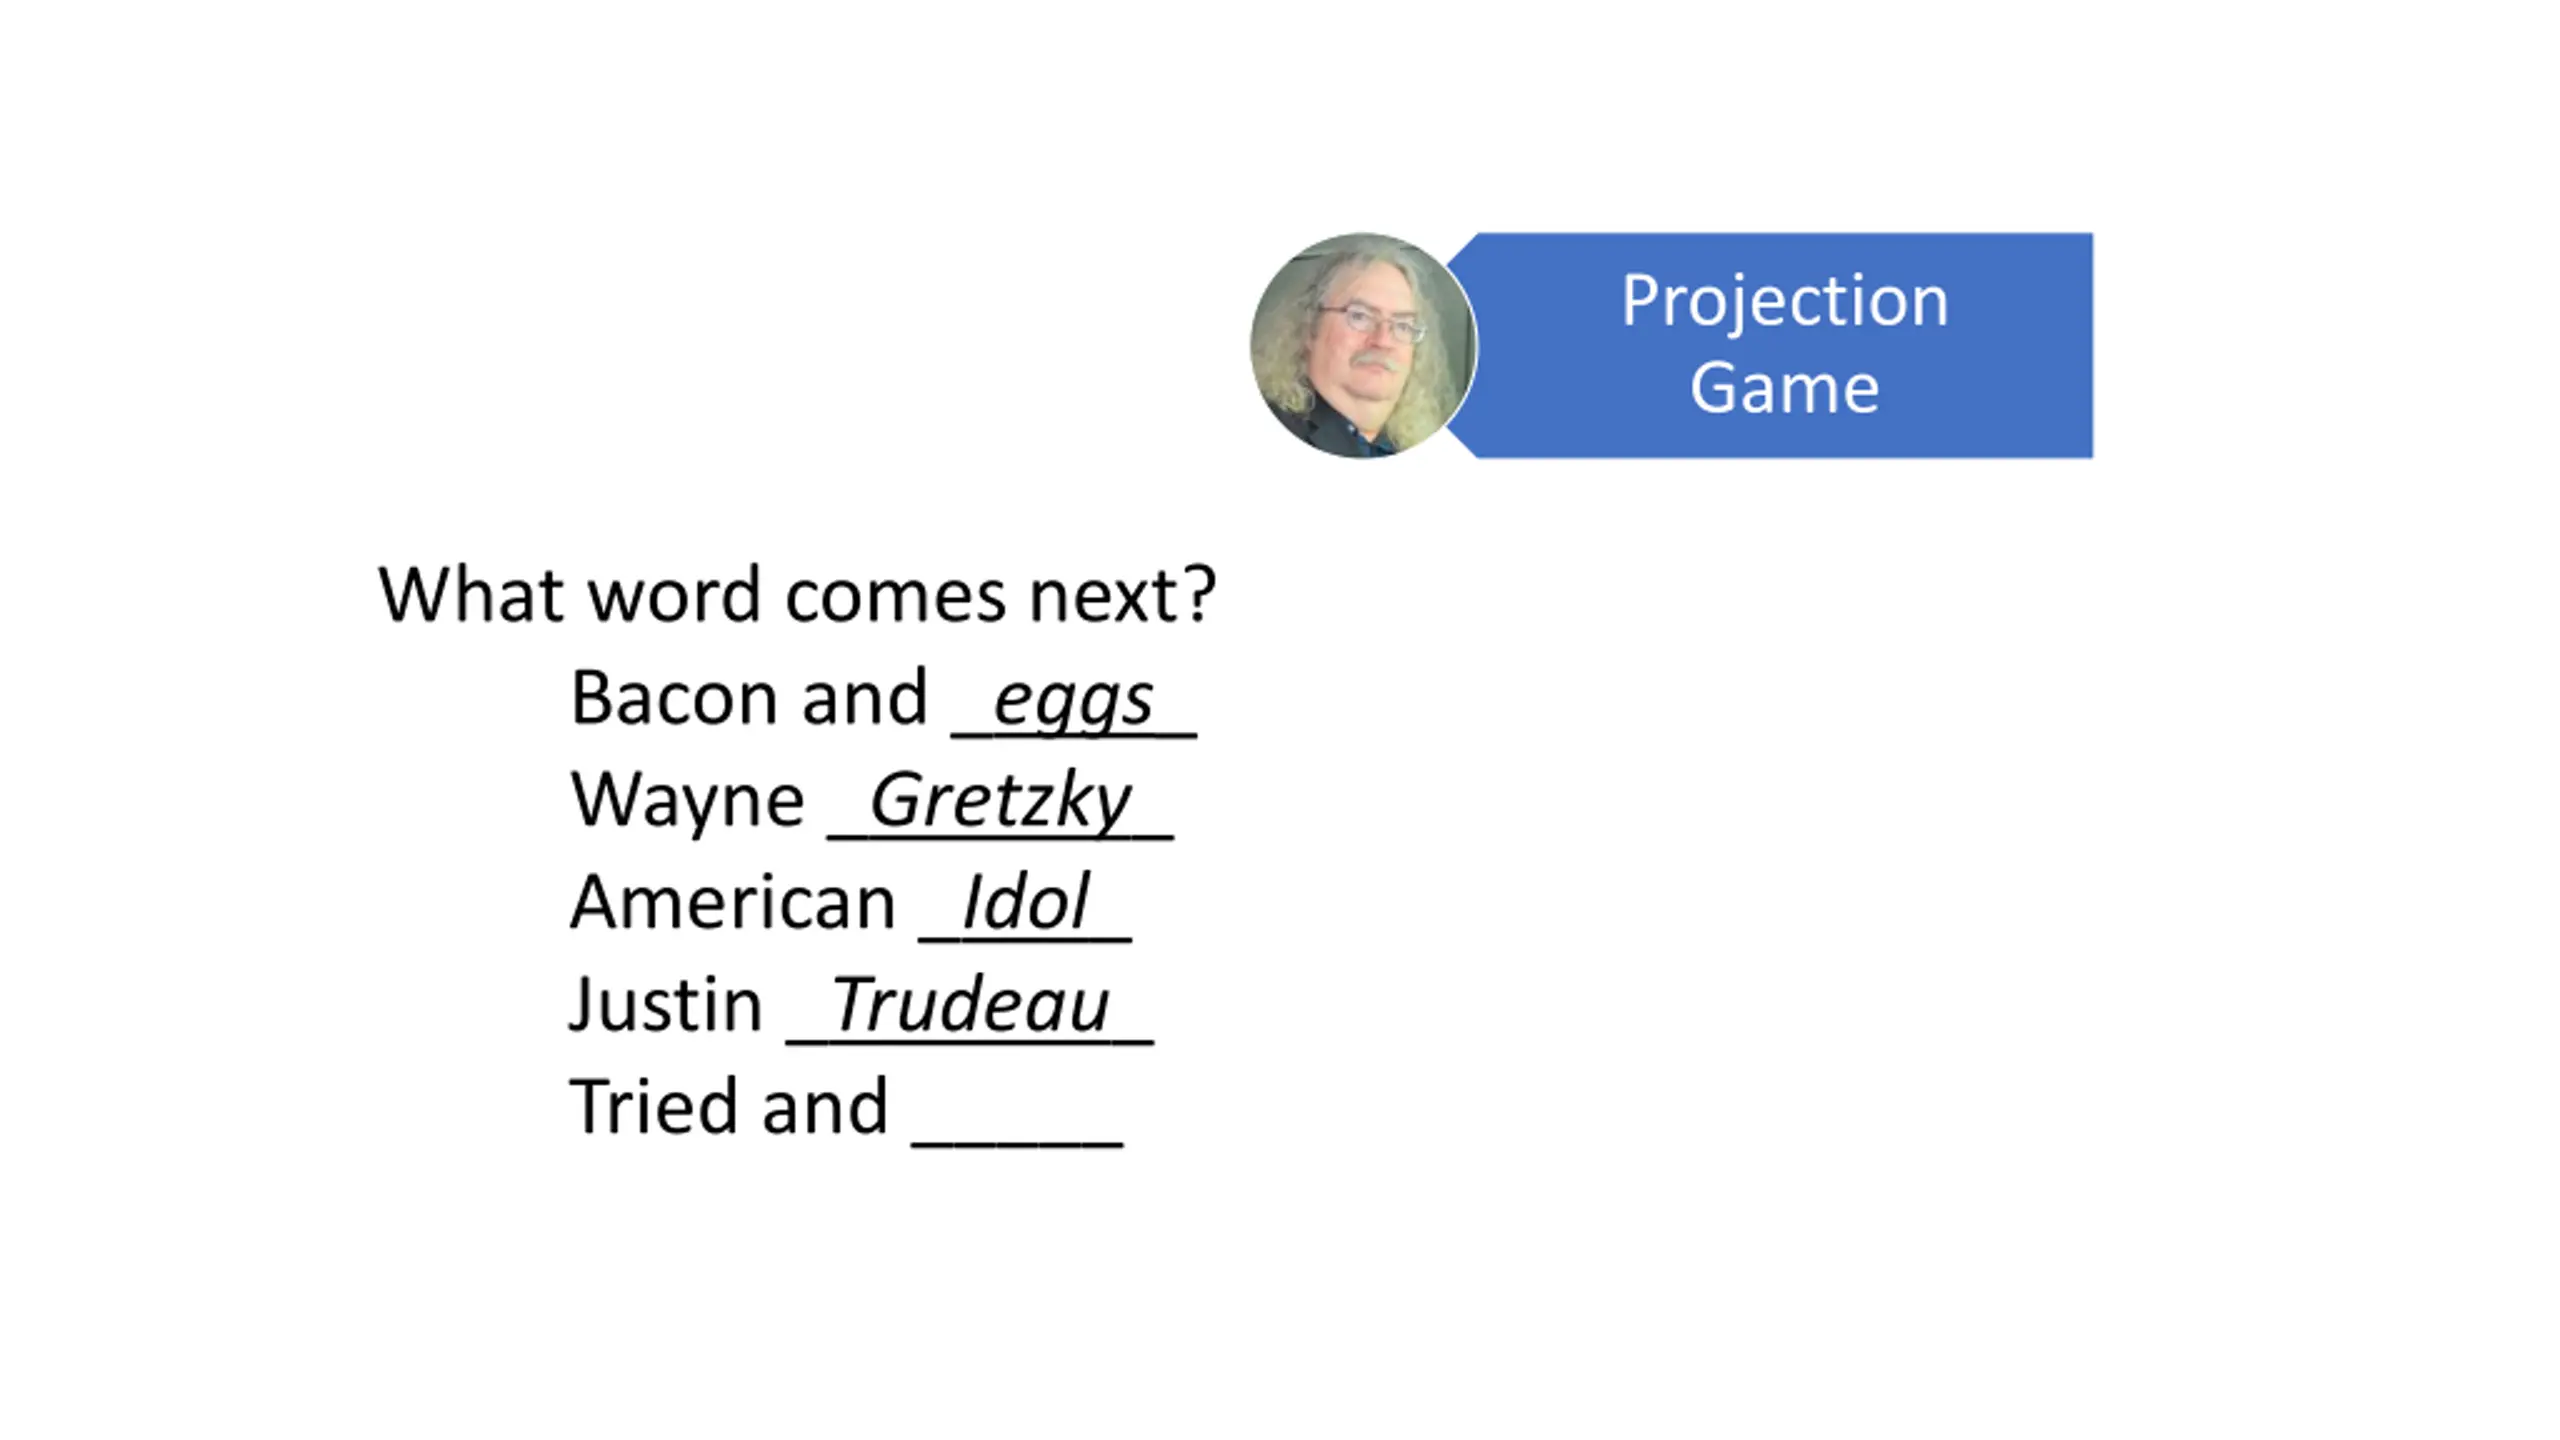Screen dimensions: 2560x1440
Task: Click the word Game in banner
Action: (1785, 388)
